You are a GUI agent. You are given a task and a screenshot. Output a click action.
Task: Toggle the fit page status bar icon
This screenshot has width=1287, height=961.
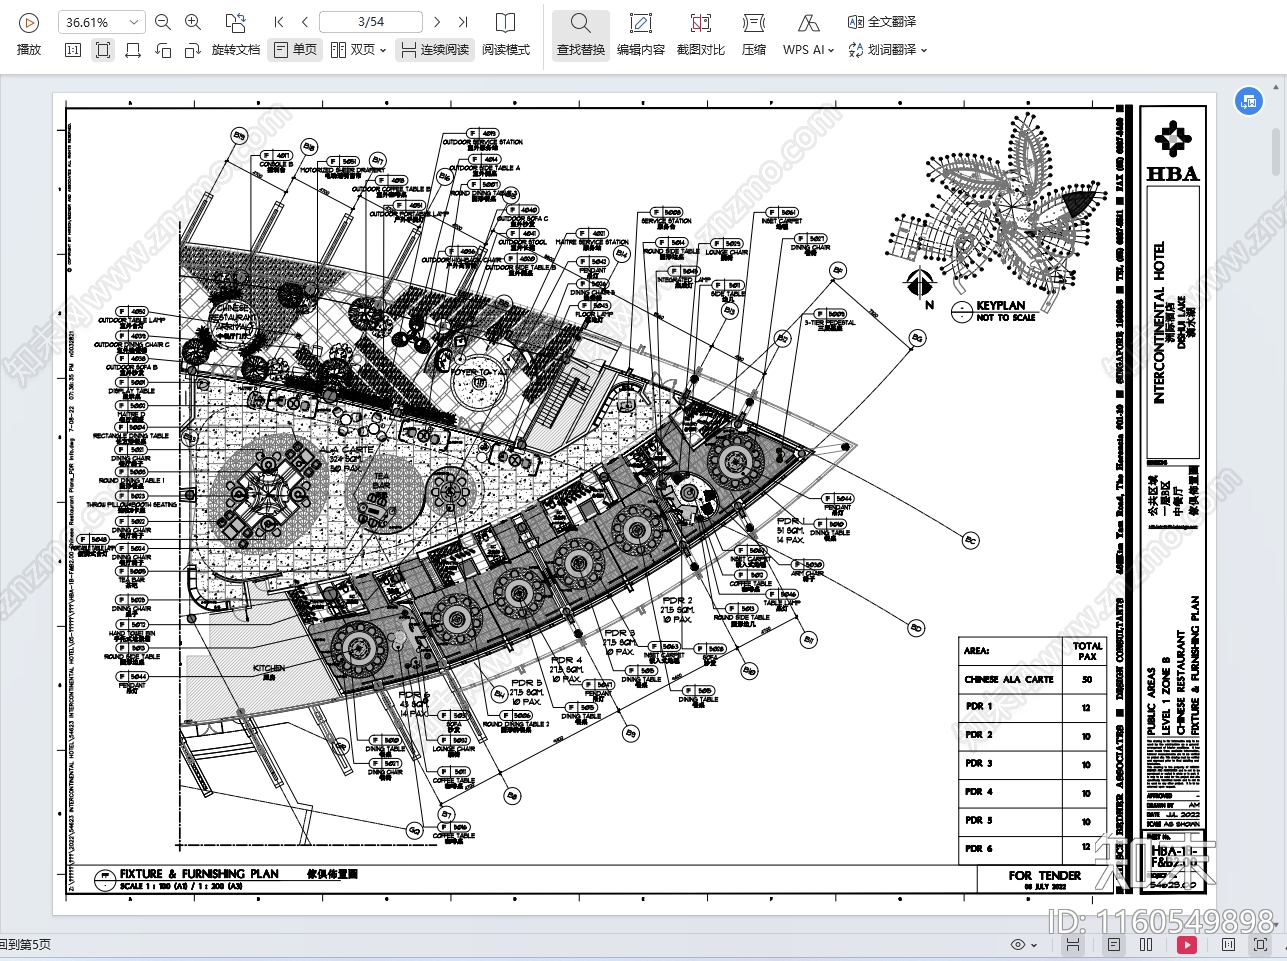1260,944
